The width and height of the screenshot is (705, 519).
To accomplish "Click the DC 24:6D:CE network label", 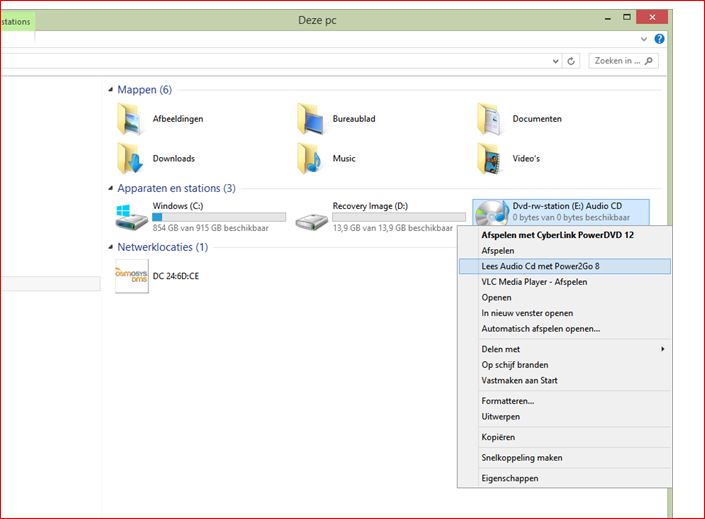I will pyautogui.click(x=176, y=276).
